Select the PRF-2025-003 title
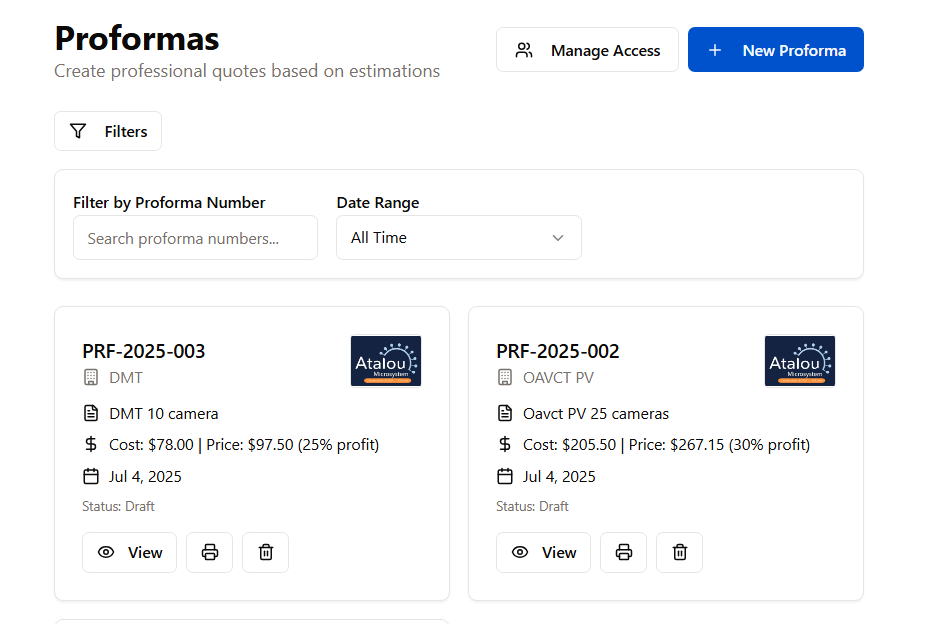 [x=144, y=351]
